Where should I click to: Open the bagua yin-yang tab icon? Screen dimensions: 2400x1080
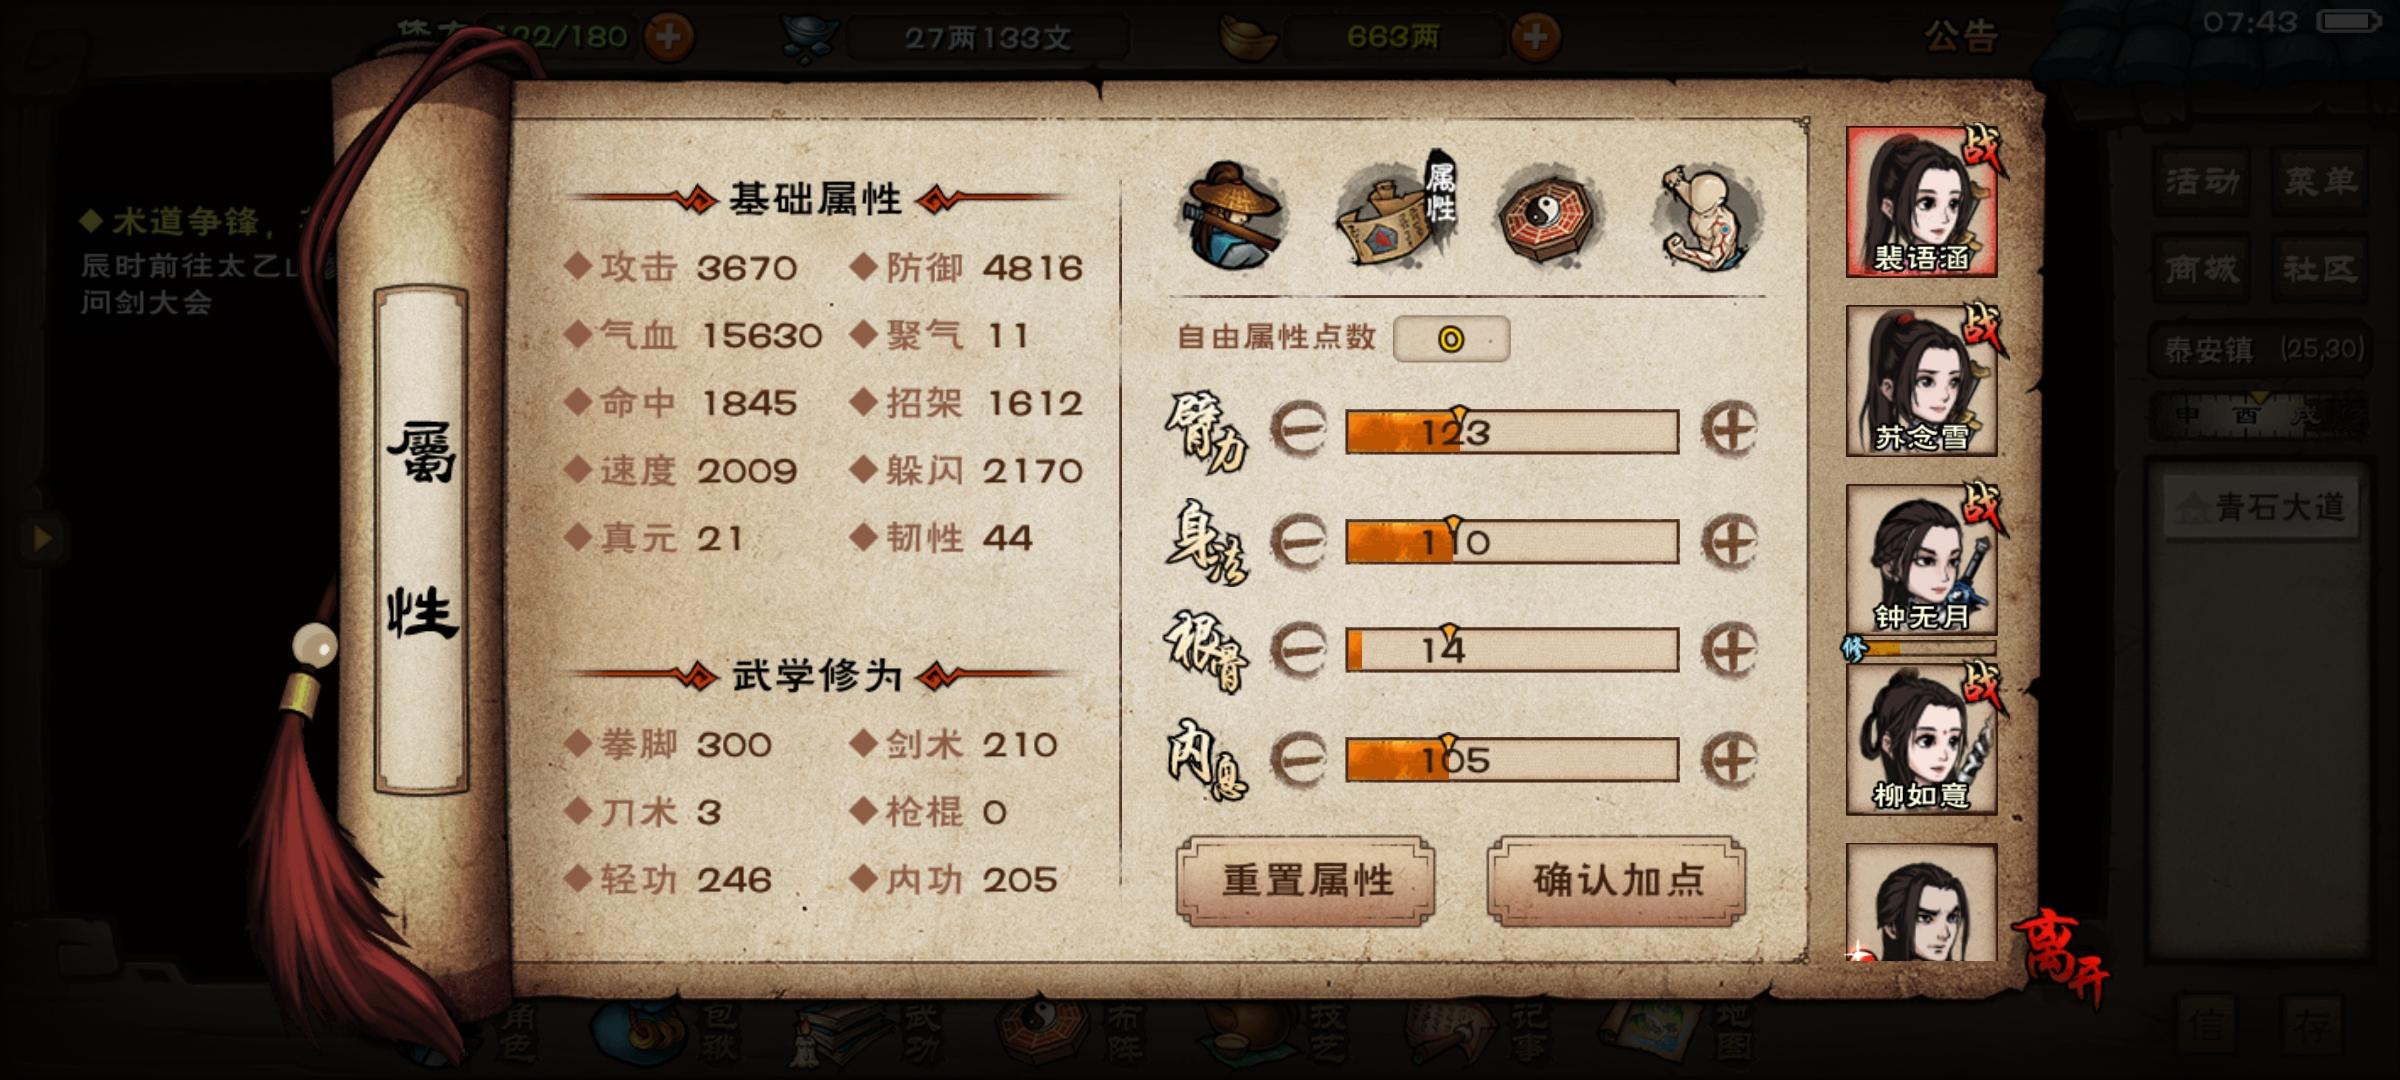pos(1550,215)
